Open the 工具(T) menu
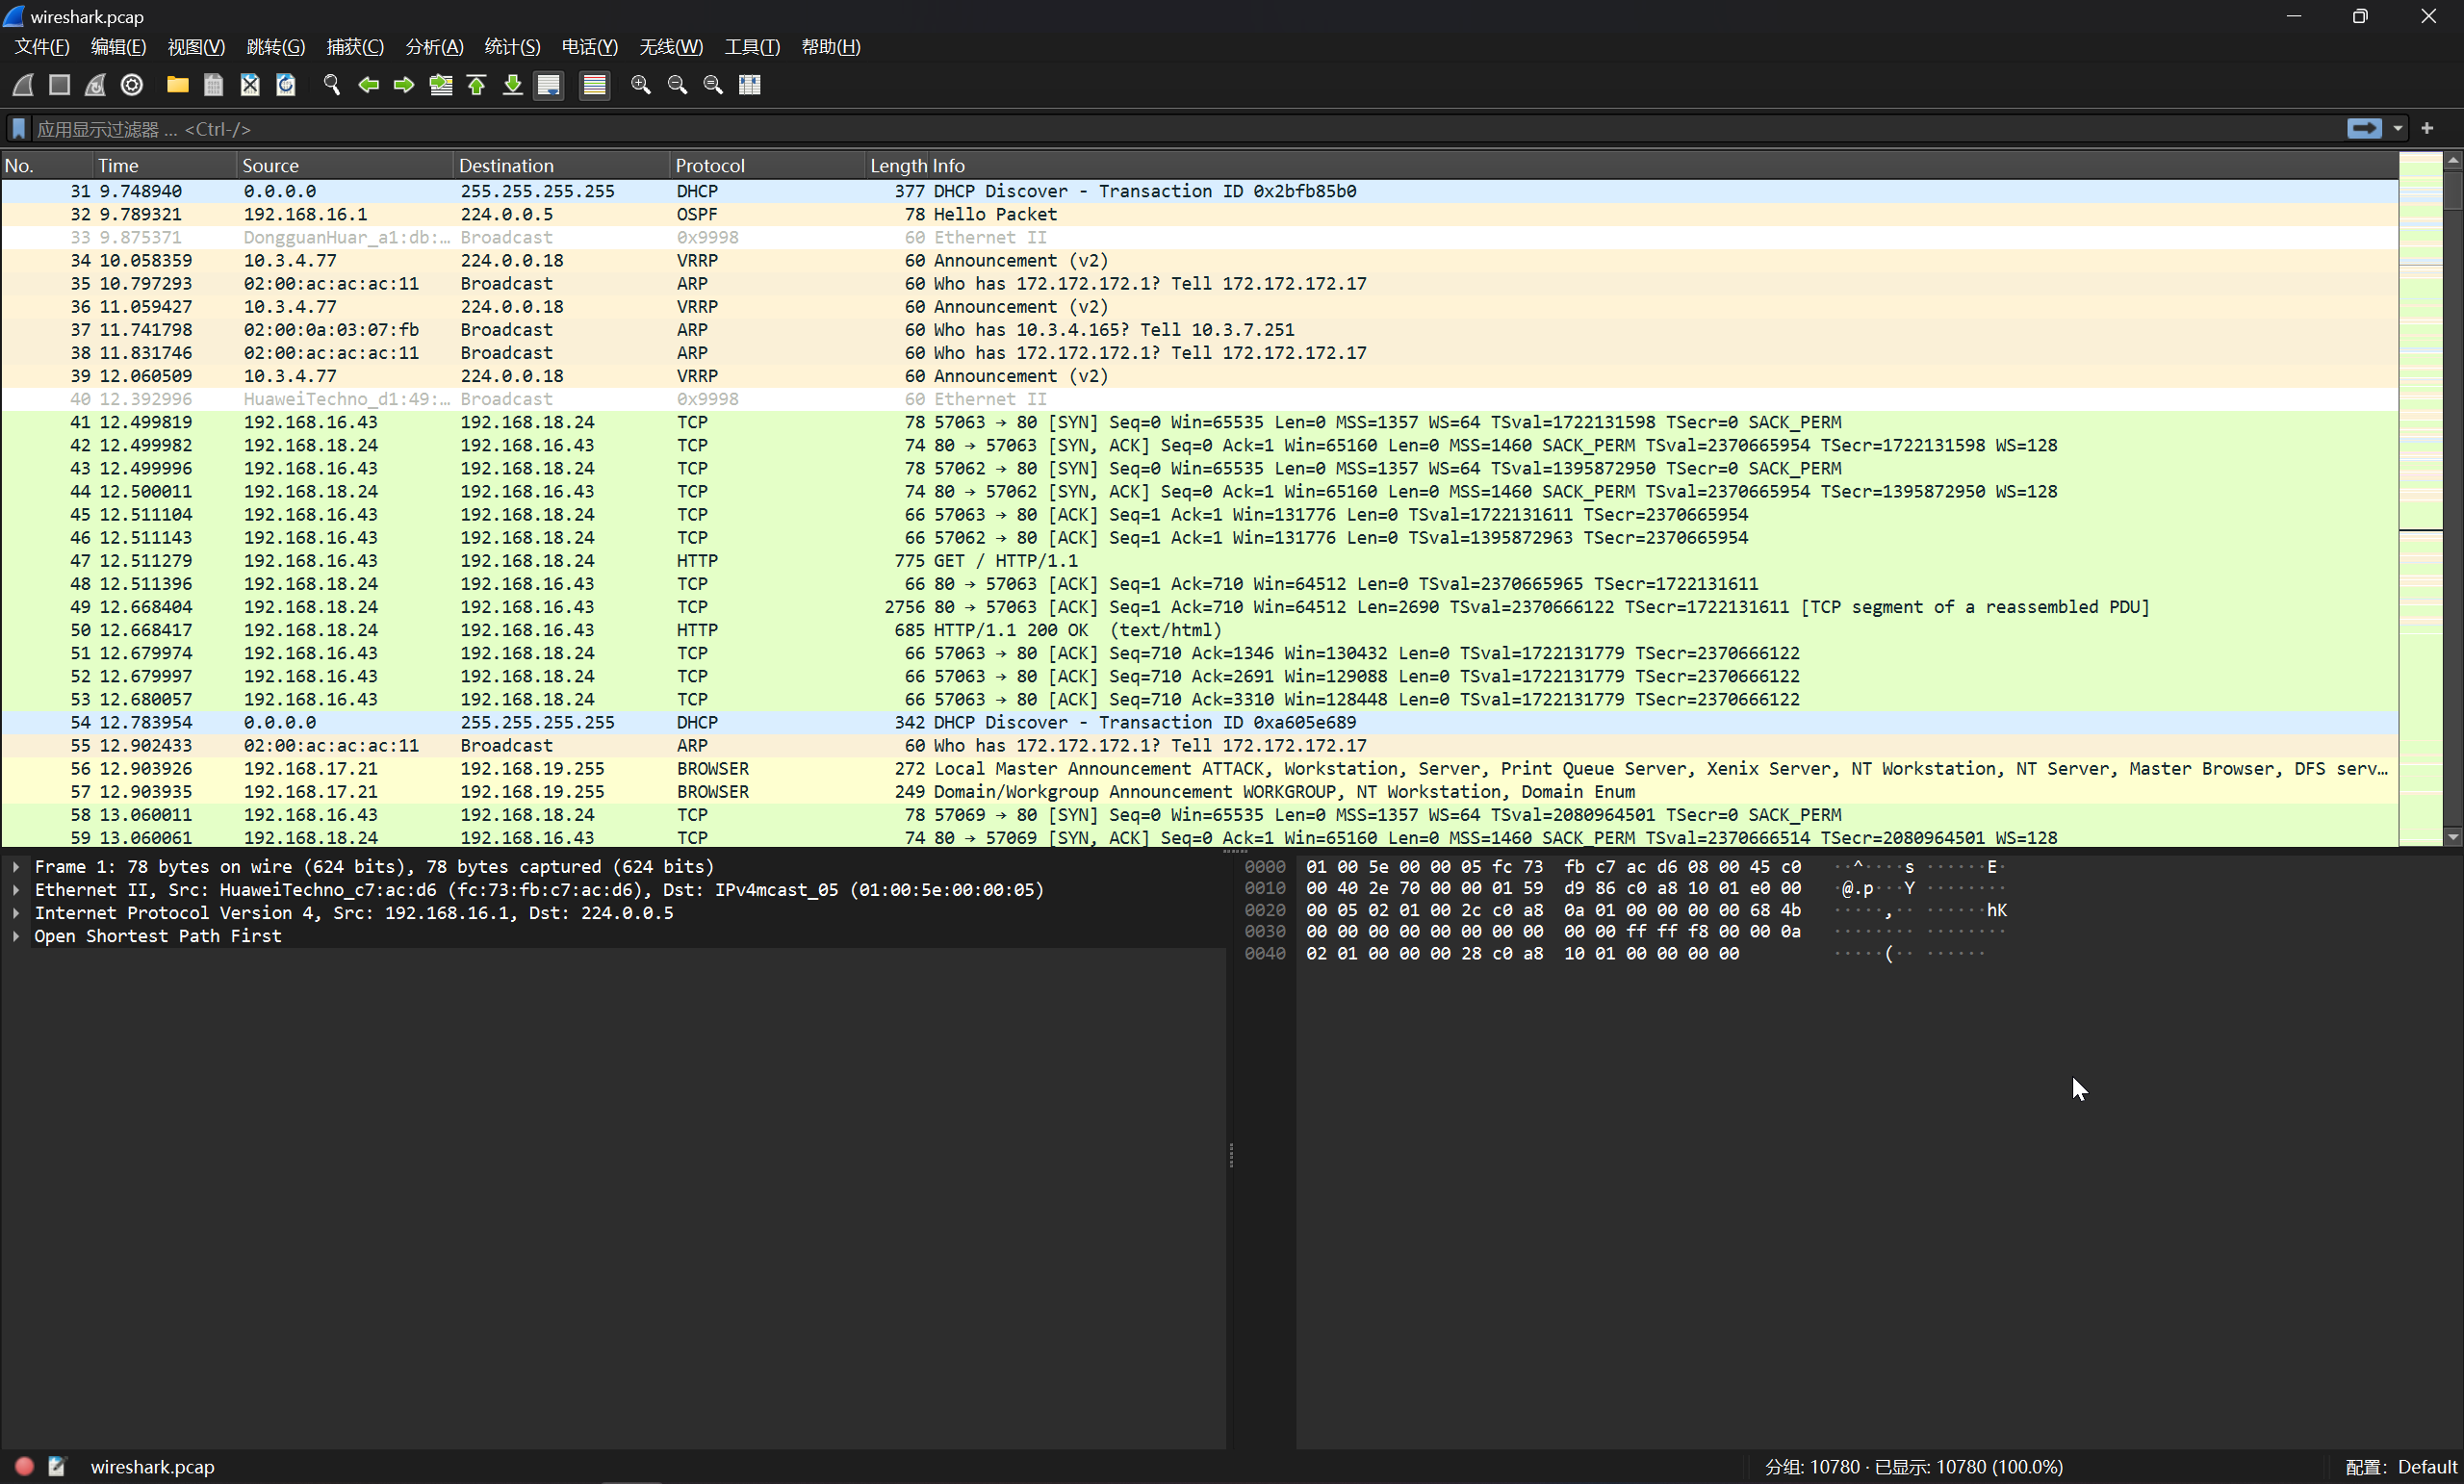Image resolution: width=2464 pixels, height=1484 pixels. coord(752,47)
